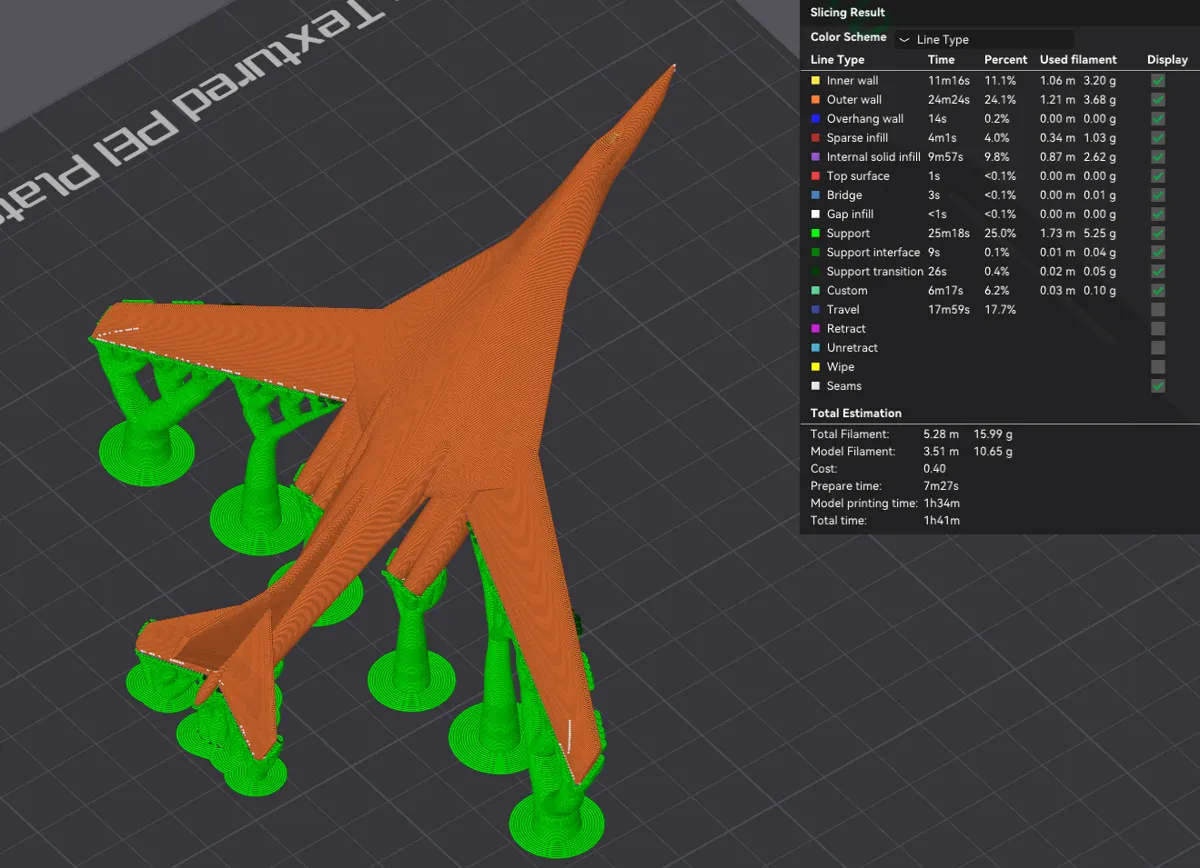Click the Display column header
The image size is (1200, 868).
point(1167,60)
